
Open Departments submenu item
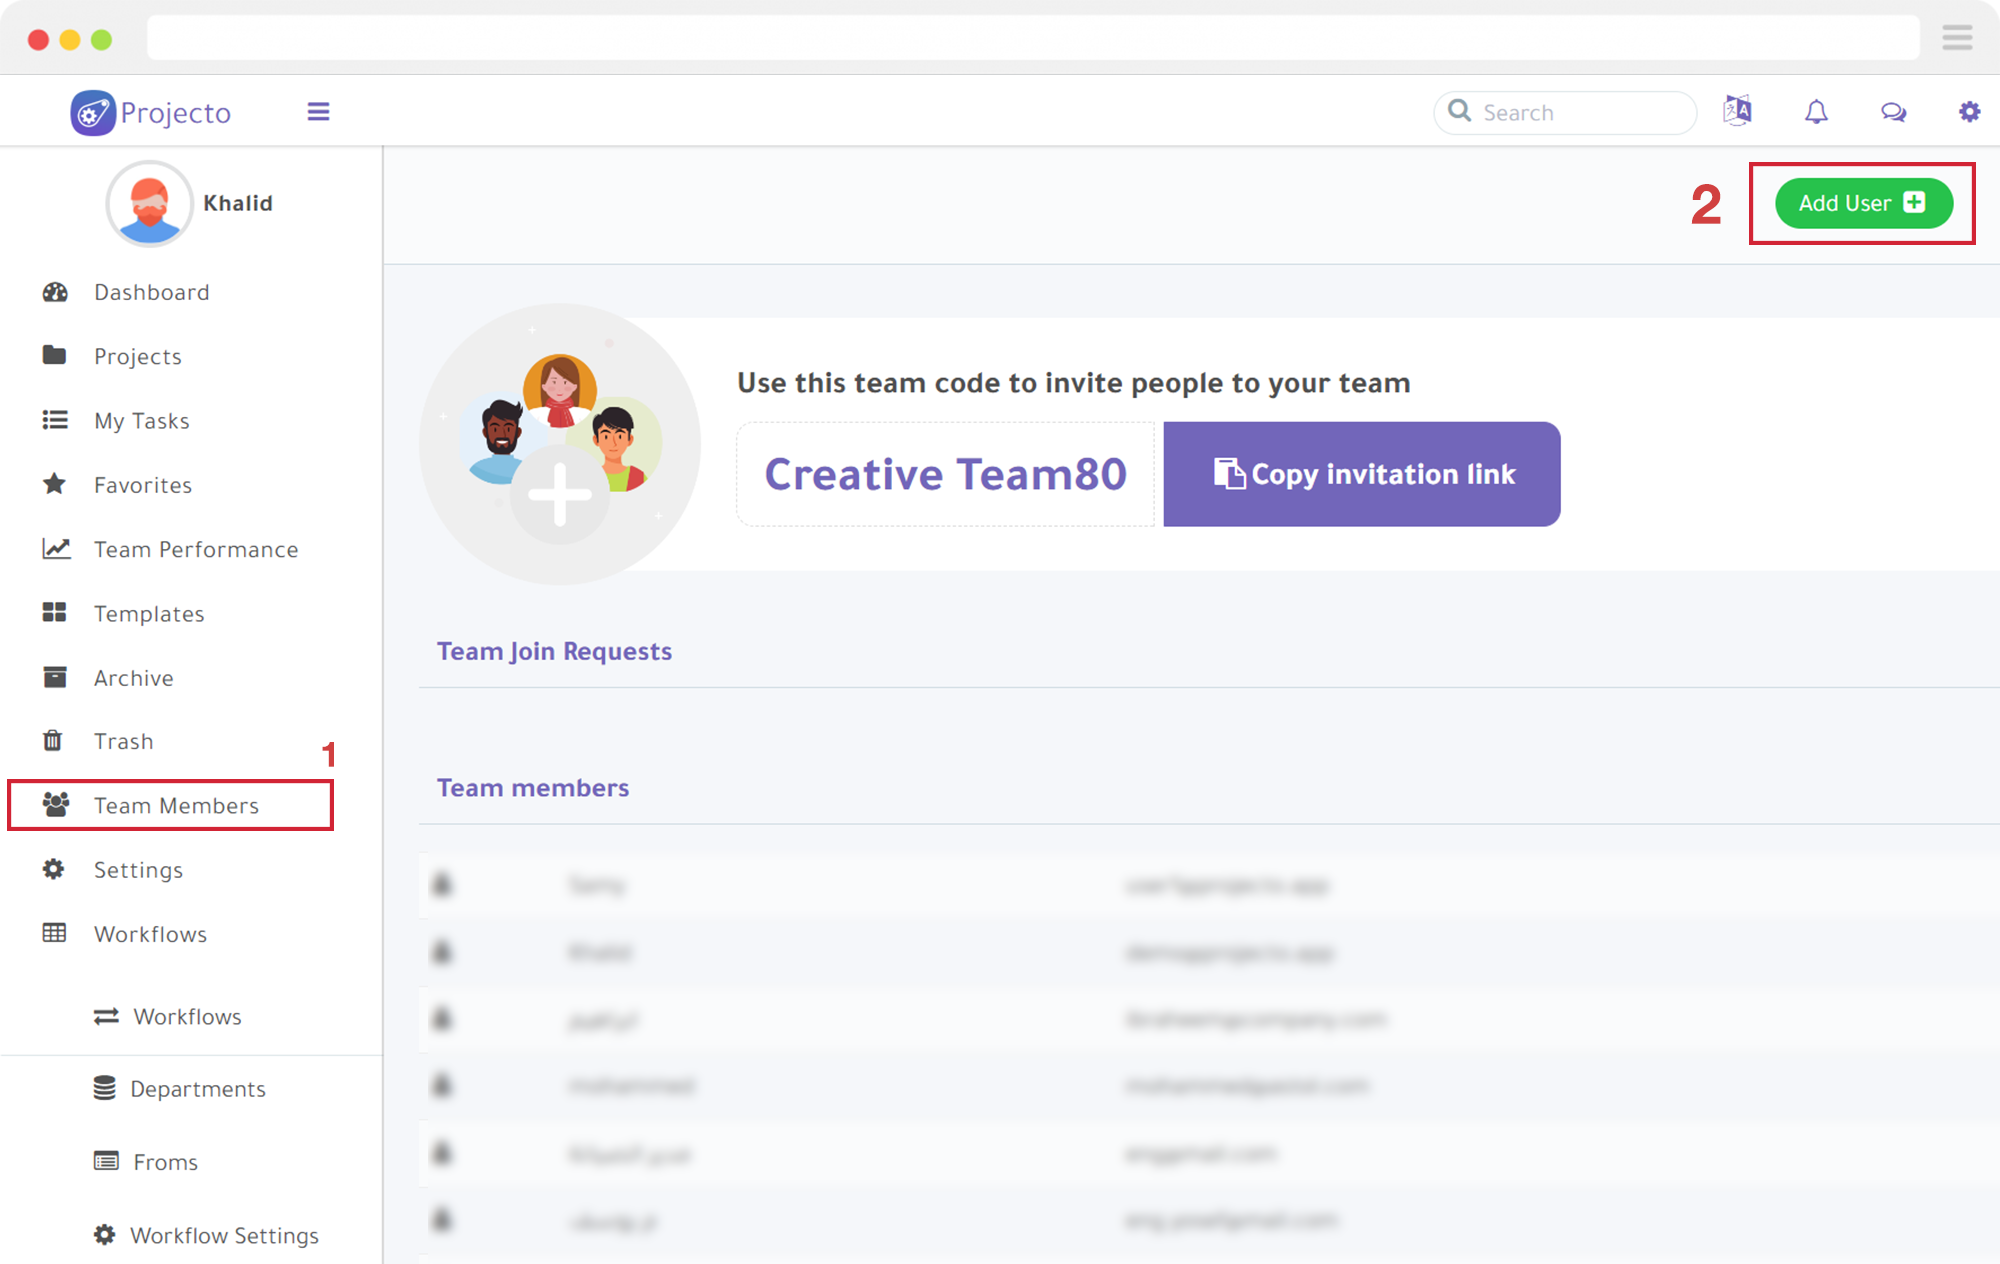click(x=198, y=1088)
